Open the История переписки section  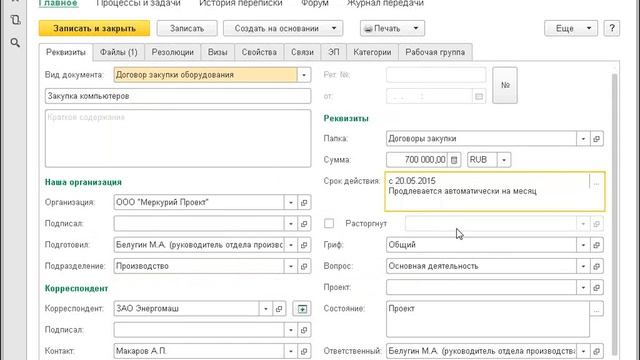click(241, 3)
